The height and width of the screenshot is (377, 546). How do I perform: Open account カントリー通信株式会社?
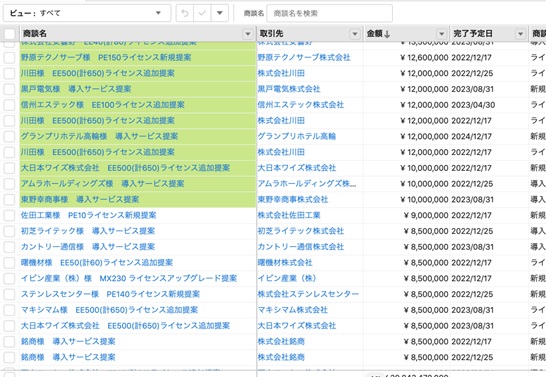(301, 247)
